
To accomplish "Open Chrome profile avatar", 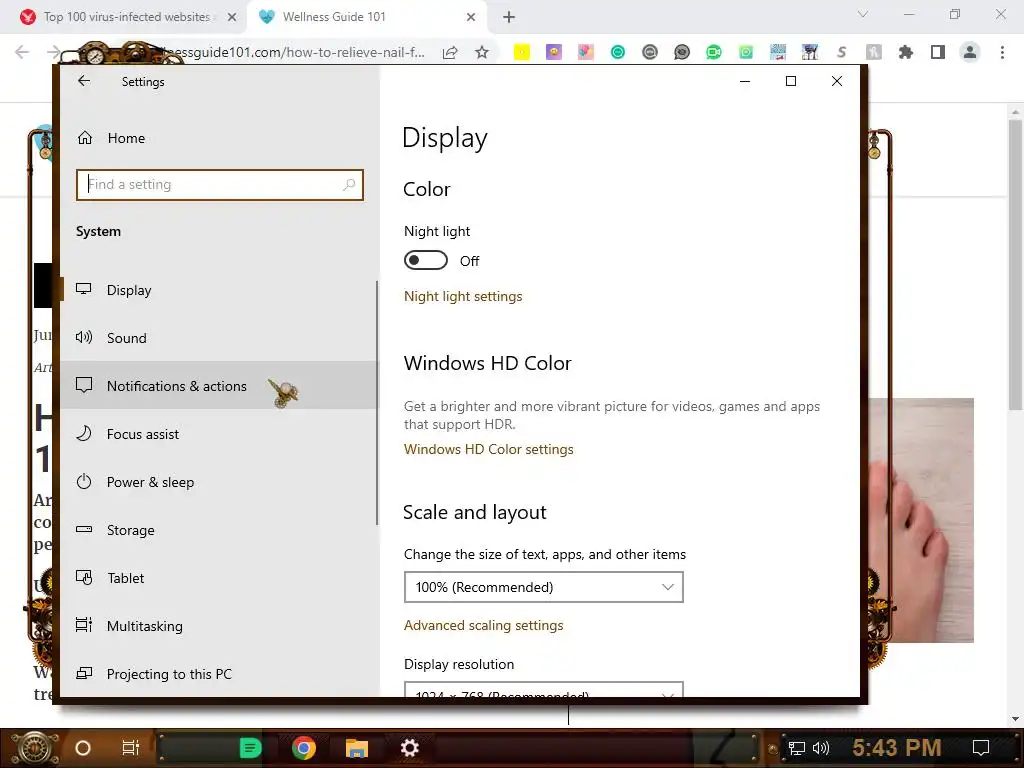I will pyautogui.click(x=970, y=52).
